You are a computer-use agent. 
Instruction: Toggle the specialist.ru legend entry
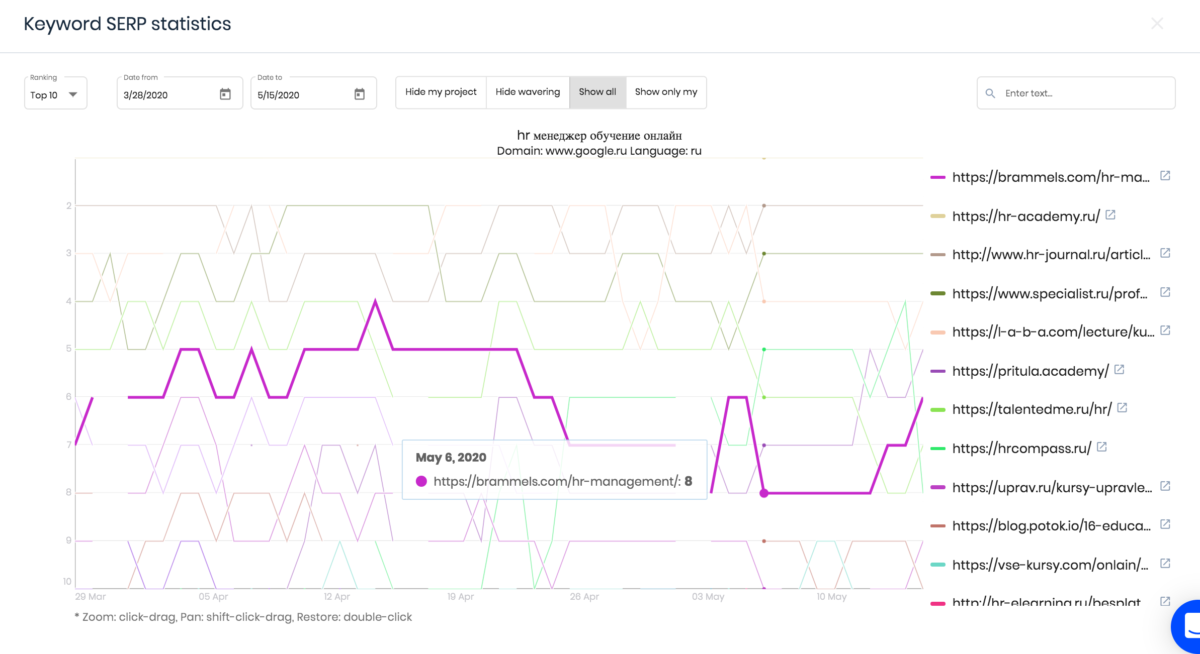pyautogui.click(x=1050, y=294)
